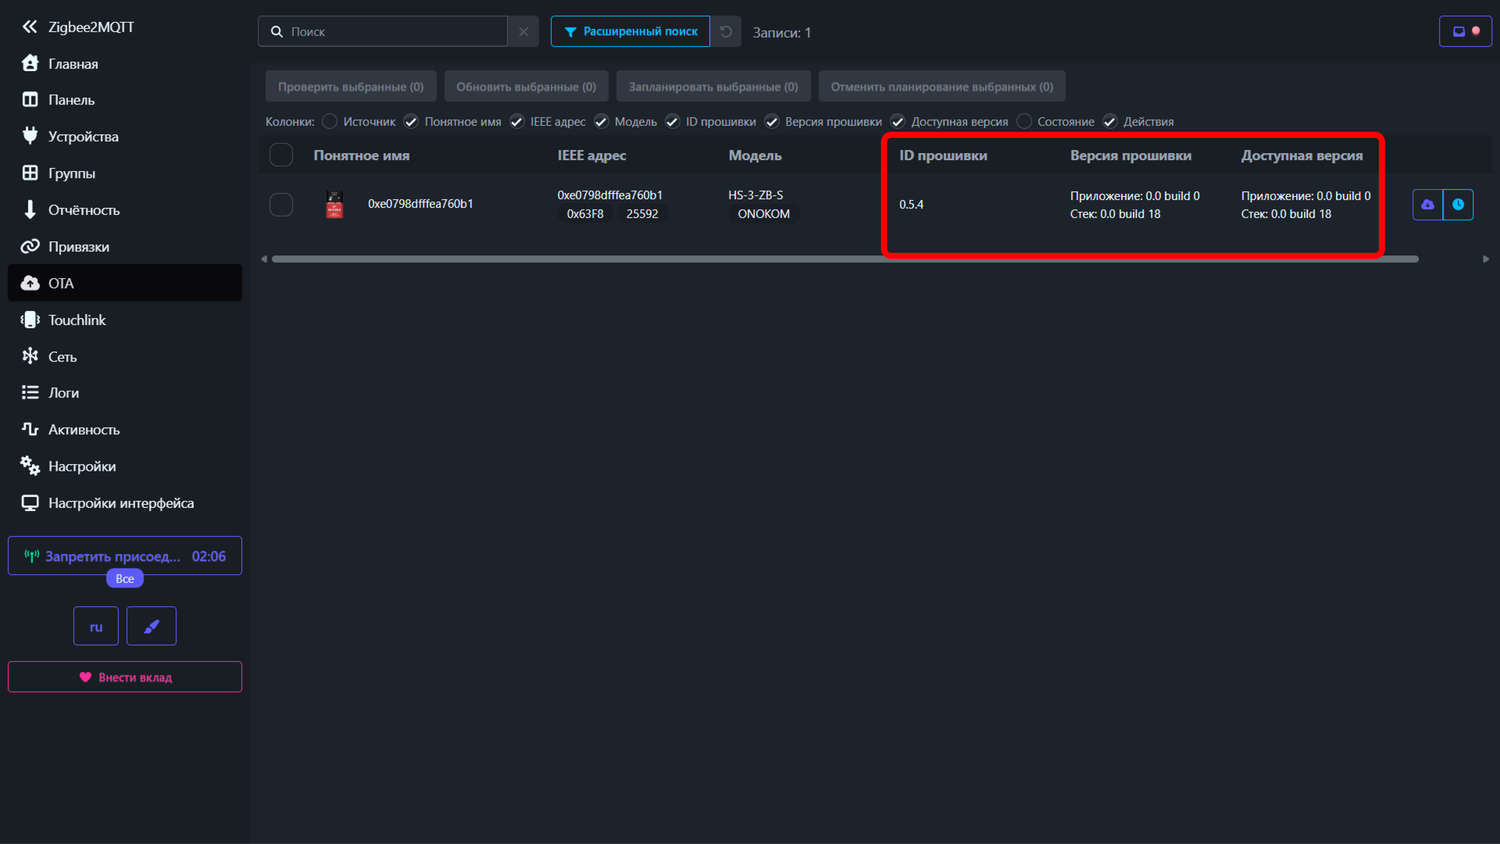1500x844 pixels.
Task: Click the horizontal table scrollbar
Action: pyautogui.click(x=844, y=259)
